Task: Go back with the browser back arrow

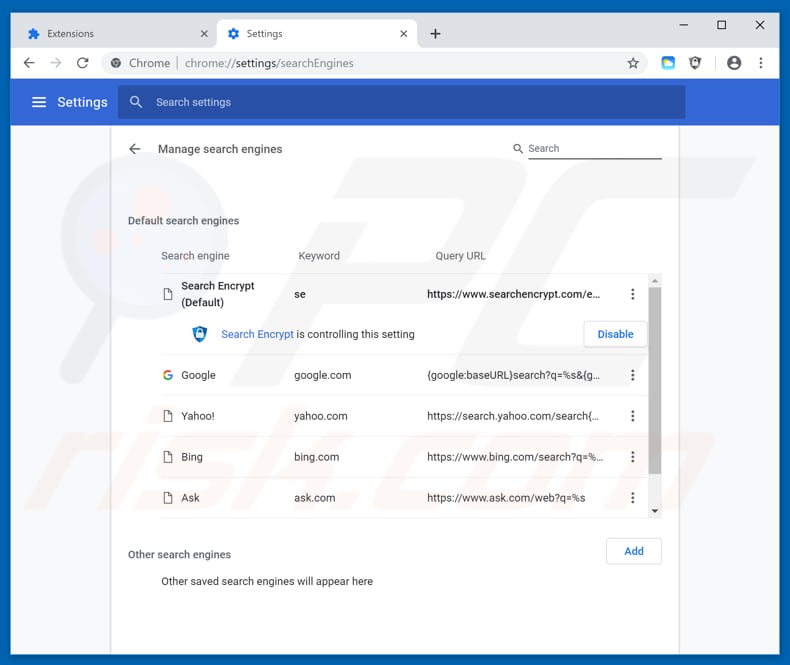Action: (x=29, y=63)
